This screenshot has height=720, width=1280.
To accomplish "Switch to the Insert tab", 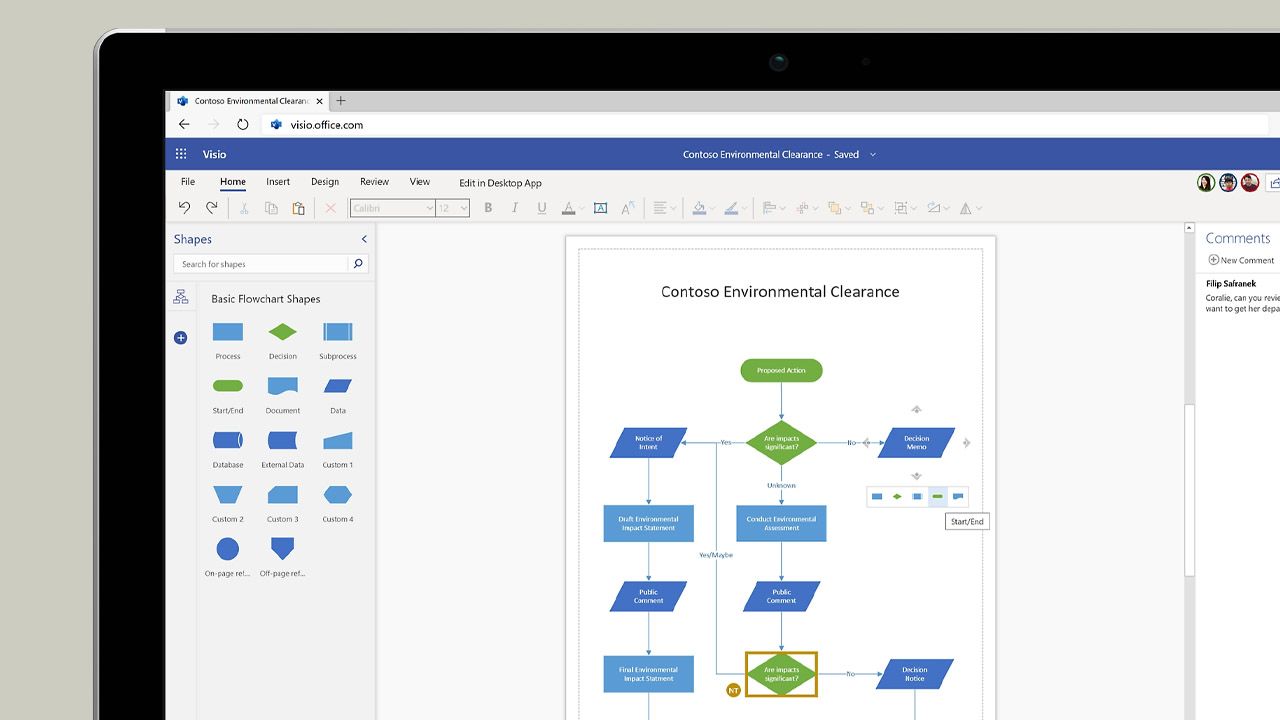I will 278,182.
